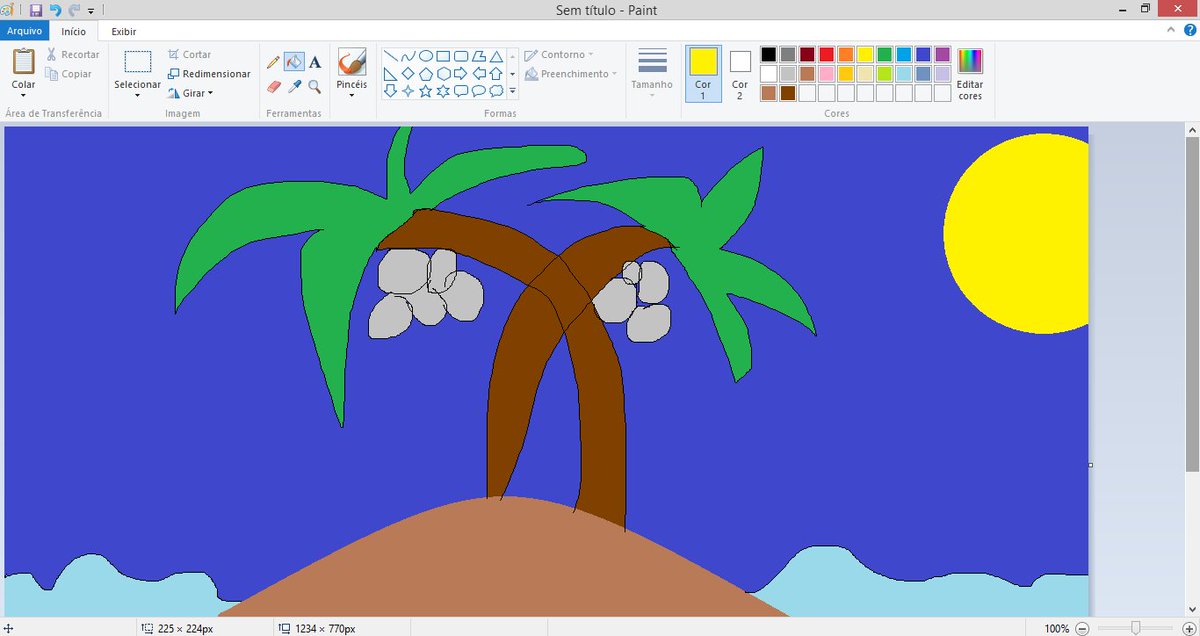Click the zoom in plus button
The width and height of the screenshot is (1200, 636).
pos(1189,628)
